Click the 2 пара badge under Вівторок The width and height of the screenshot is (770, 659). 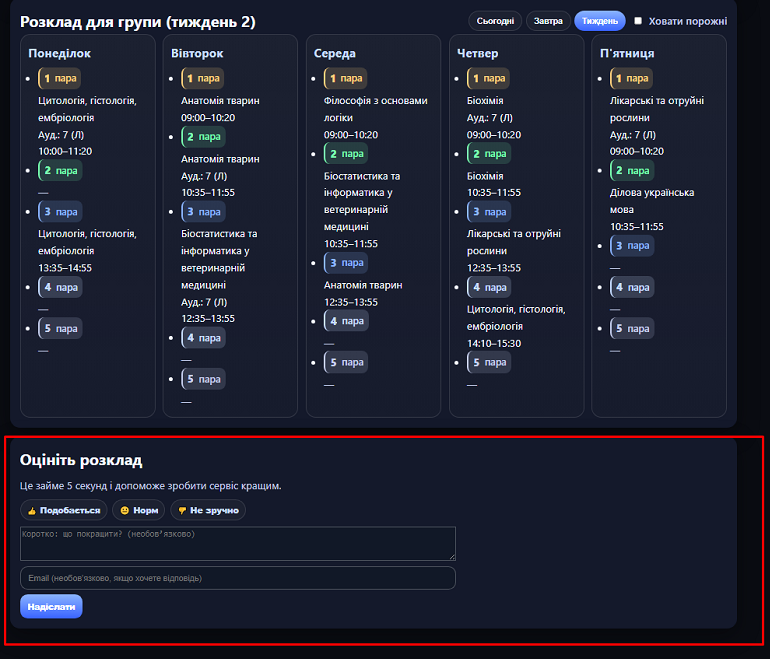click(x=203, y=136)
